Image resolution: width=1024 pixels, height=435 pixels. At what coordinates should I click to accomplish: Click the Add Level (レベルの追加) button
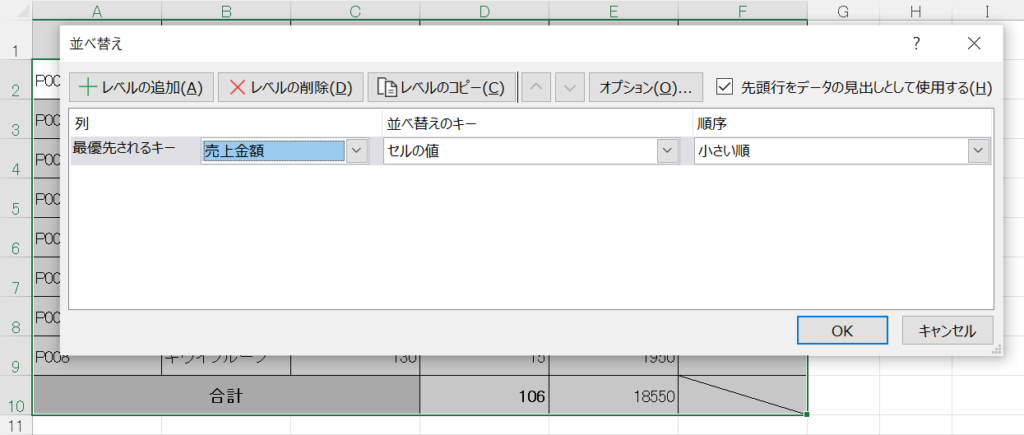(141, 87)
